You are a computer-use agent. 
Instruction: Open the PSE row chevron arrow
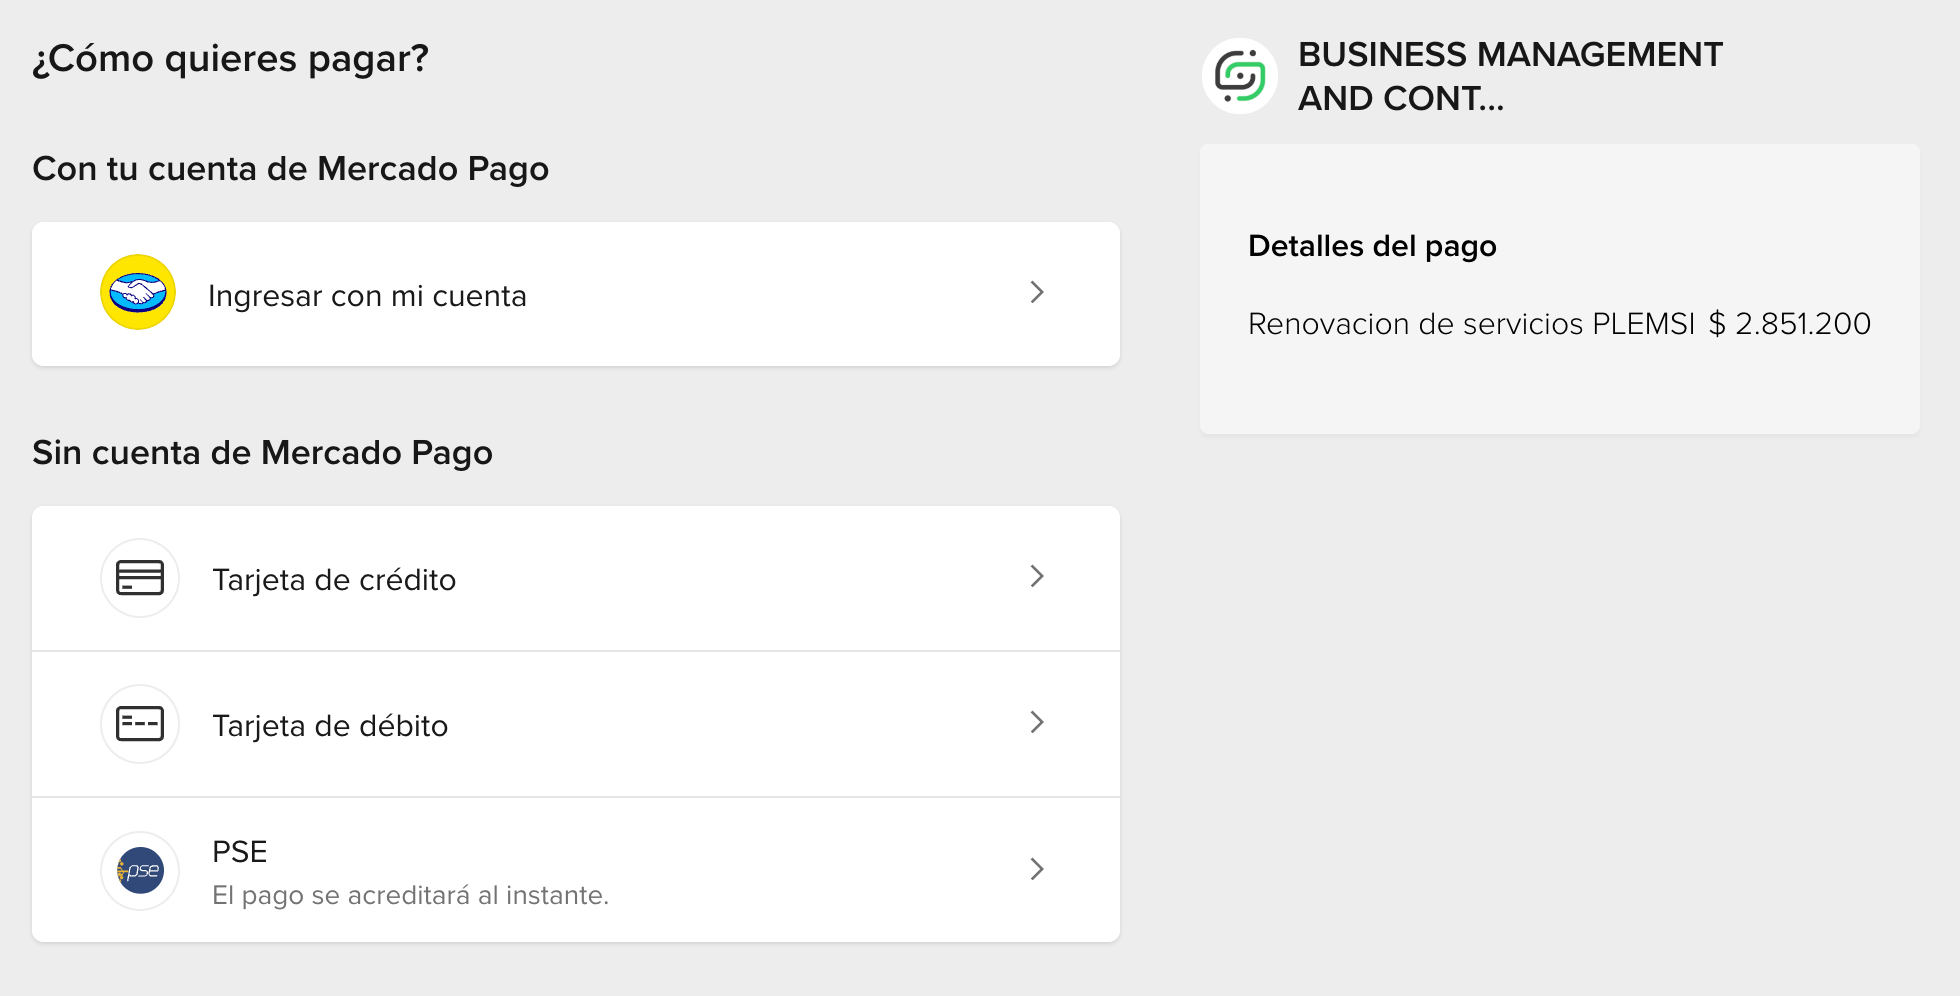point(1037,869)
